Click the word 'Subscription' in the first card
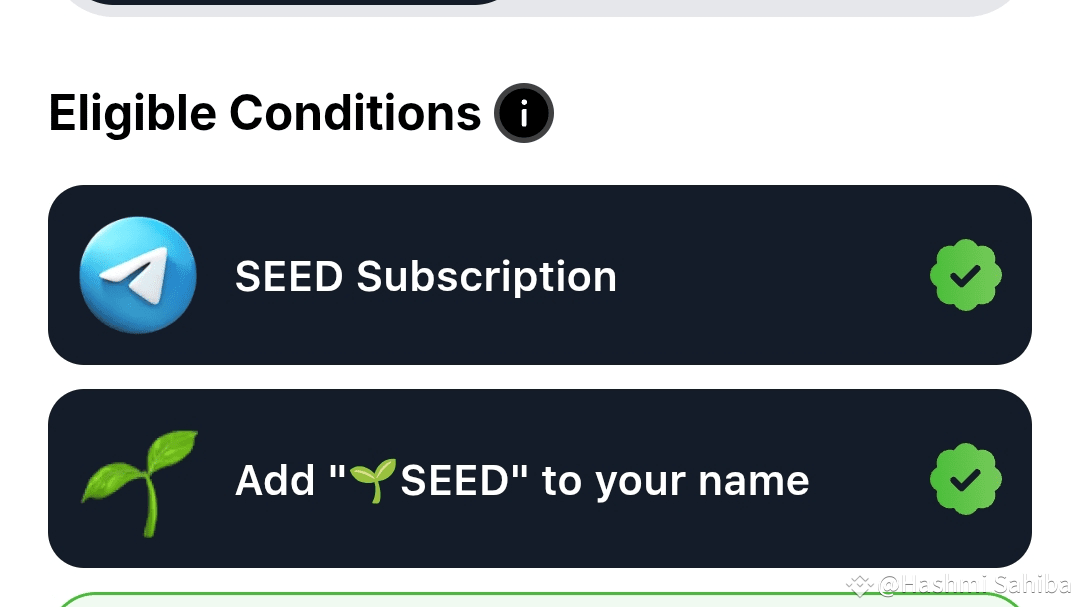The height and width of the screenshot is (607, 1080). (486, 276)
